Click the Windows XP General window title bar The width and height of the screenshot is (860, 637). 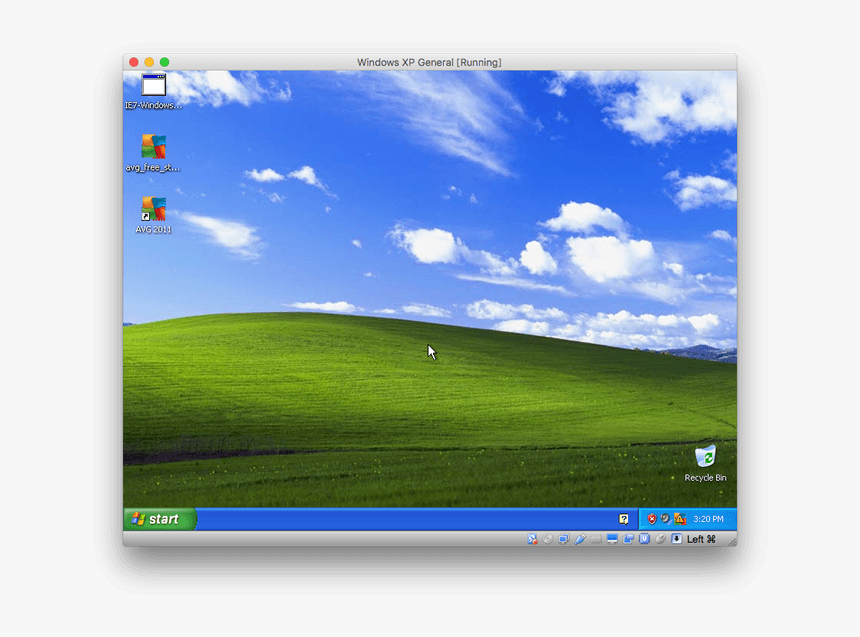point(430,61)
